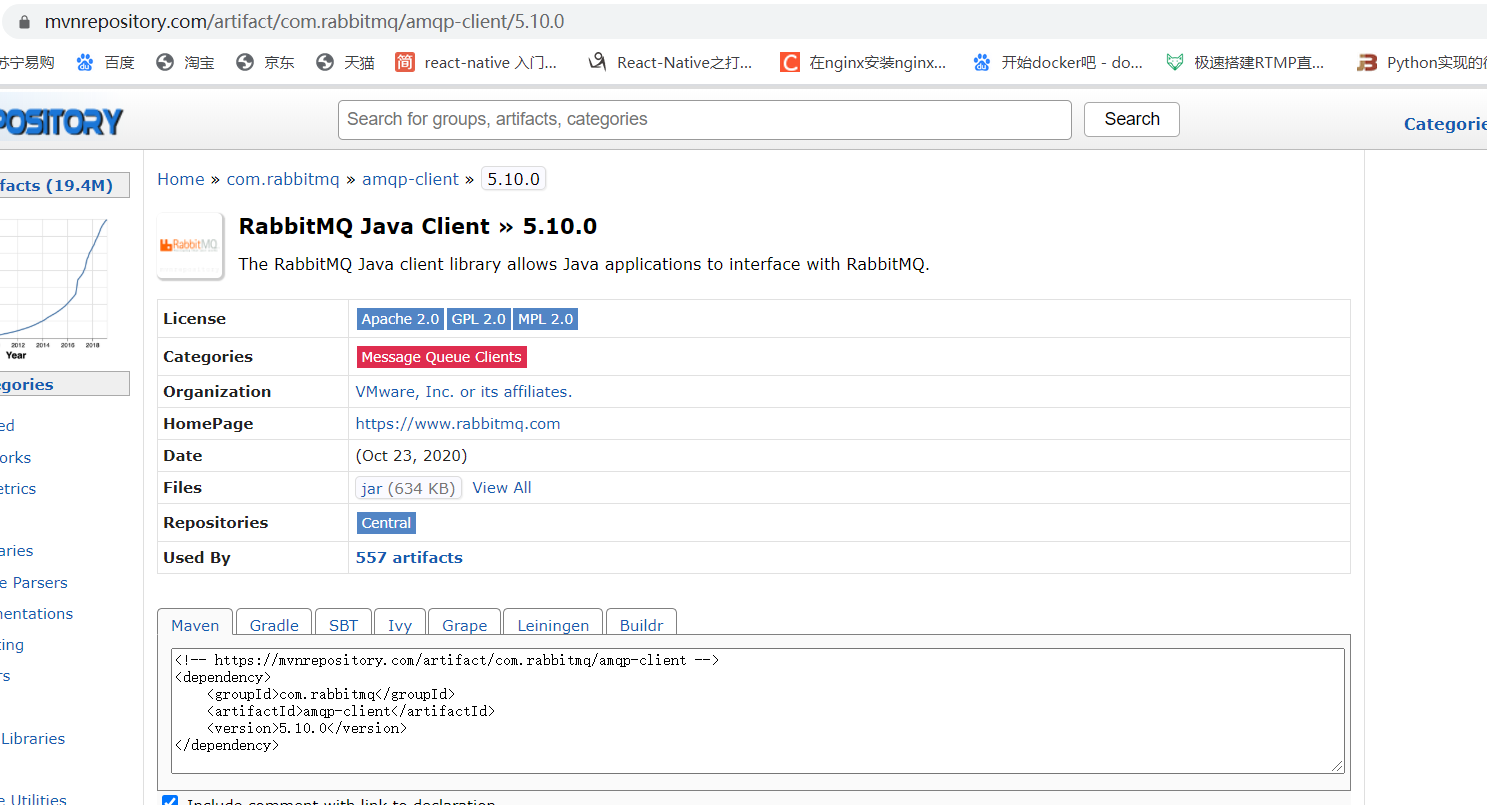Viewport: 1487px width, 805px height.
Task: Open the 在nginx安装nginx bookmark
Action: 863,62
